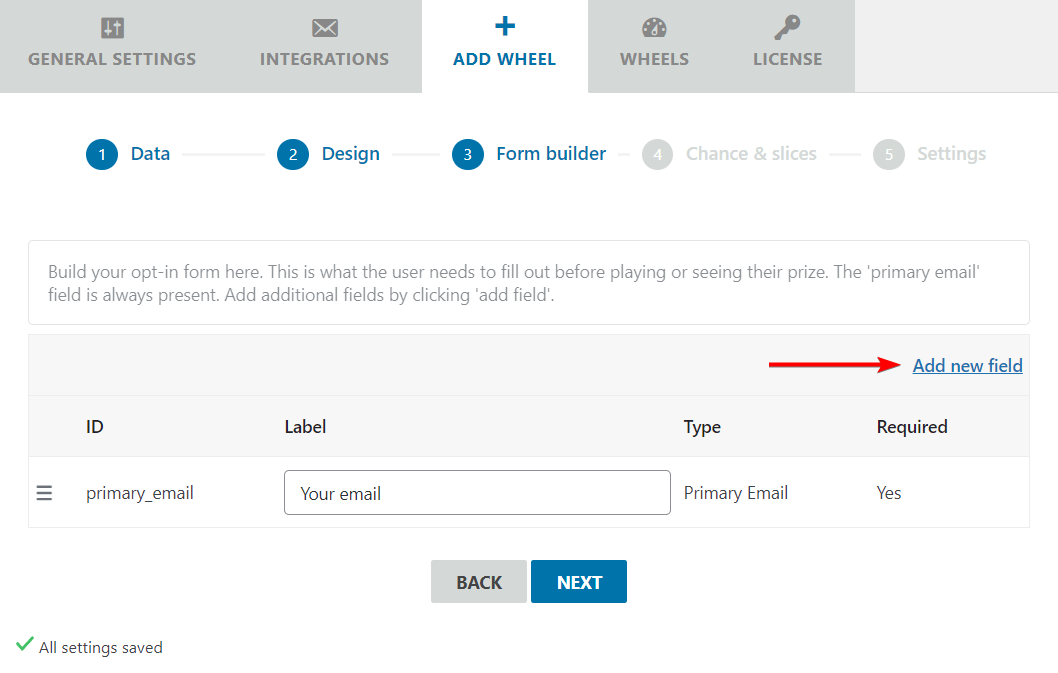Click the Type column header
The width and height of the screenshot is (1058, 673).
coord(702,427)
